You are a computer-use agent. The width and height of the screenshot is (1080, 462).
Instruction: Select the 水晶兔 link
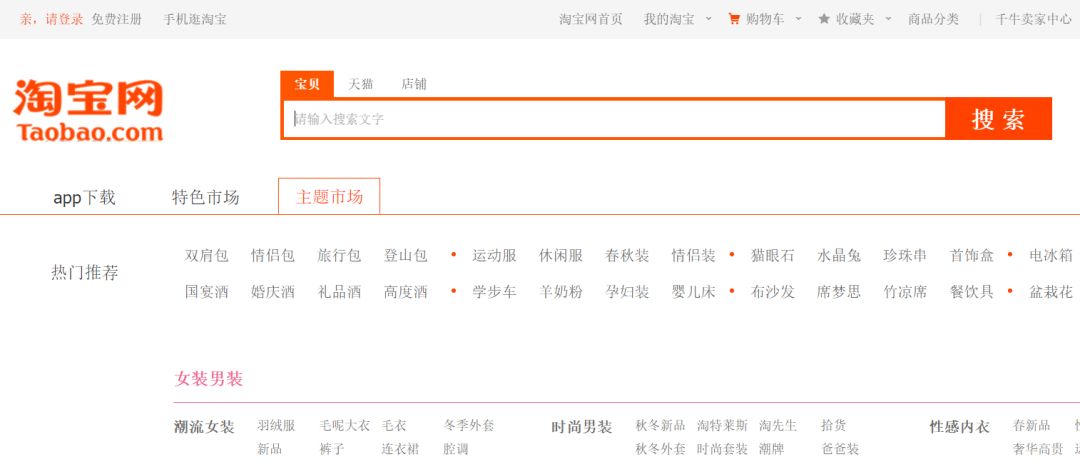coord(839,256)
